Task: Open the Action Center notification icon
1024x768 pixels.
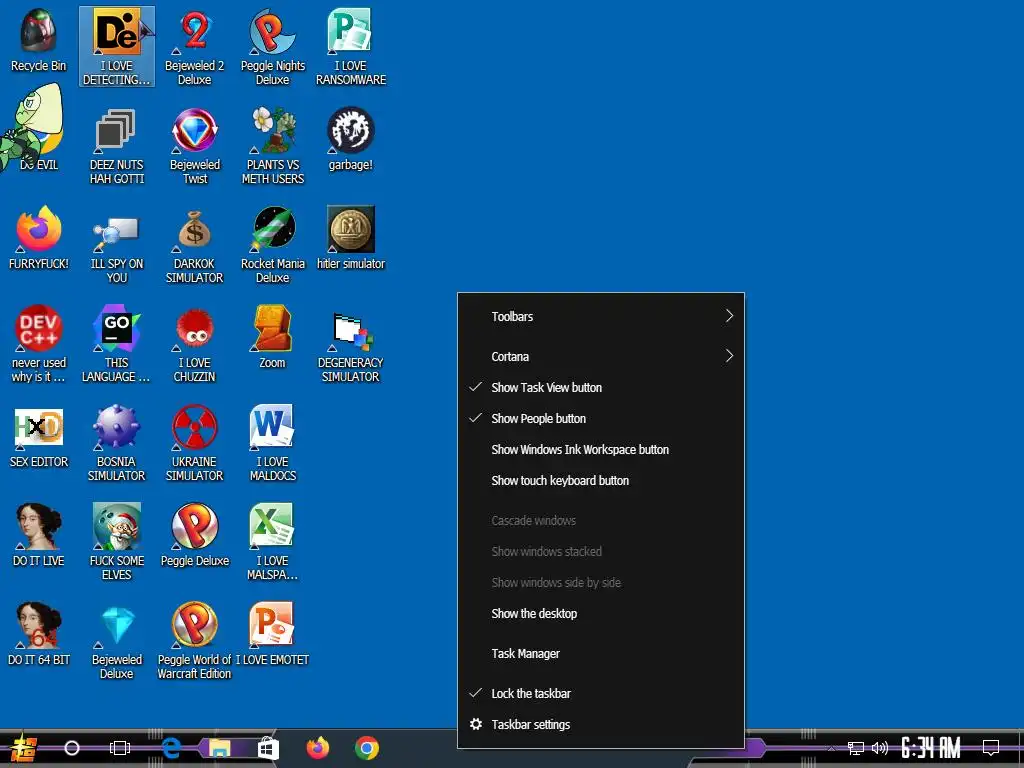Action: click(991, 748)
